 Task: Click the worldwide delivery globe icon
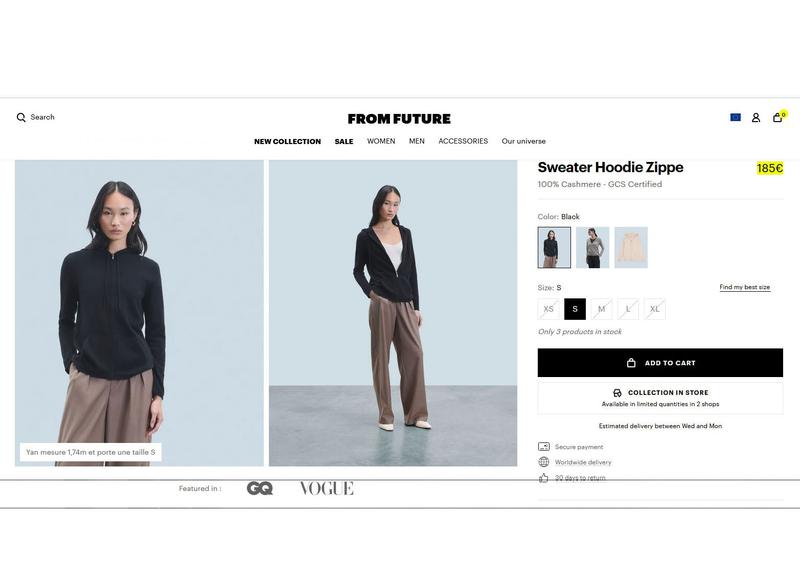pyautogui.click(x=544, y=462)
